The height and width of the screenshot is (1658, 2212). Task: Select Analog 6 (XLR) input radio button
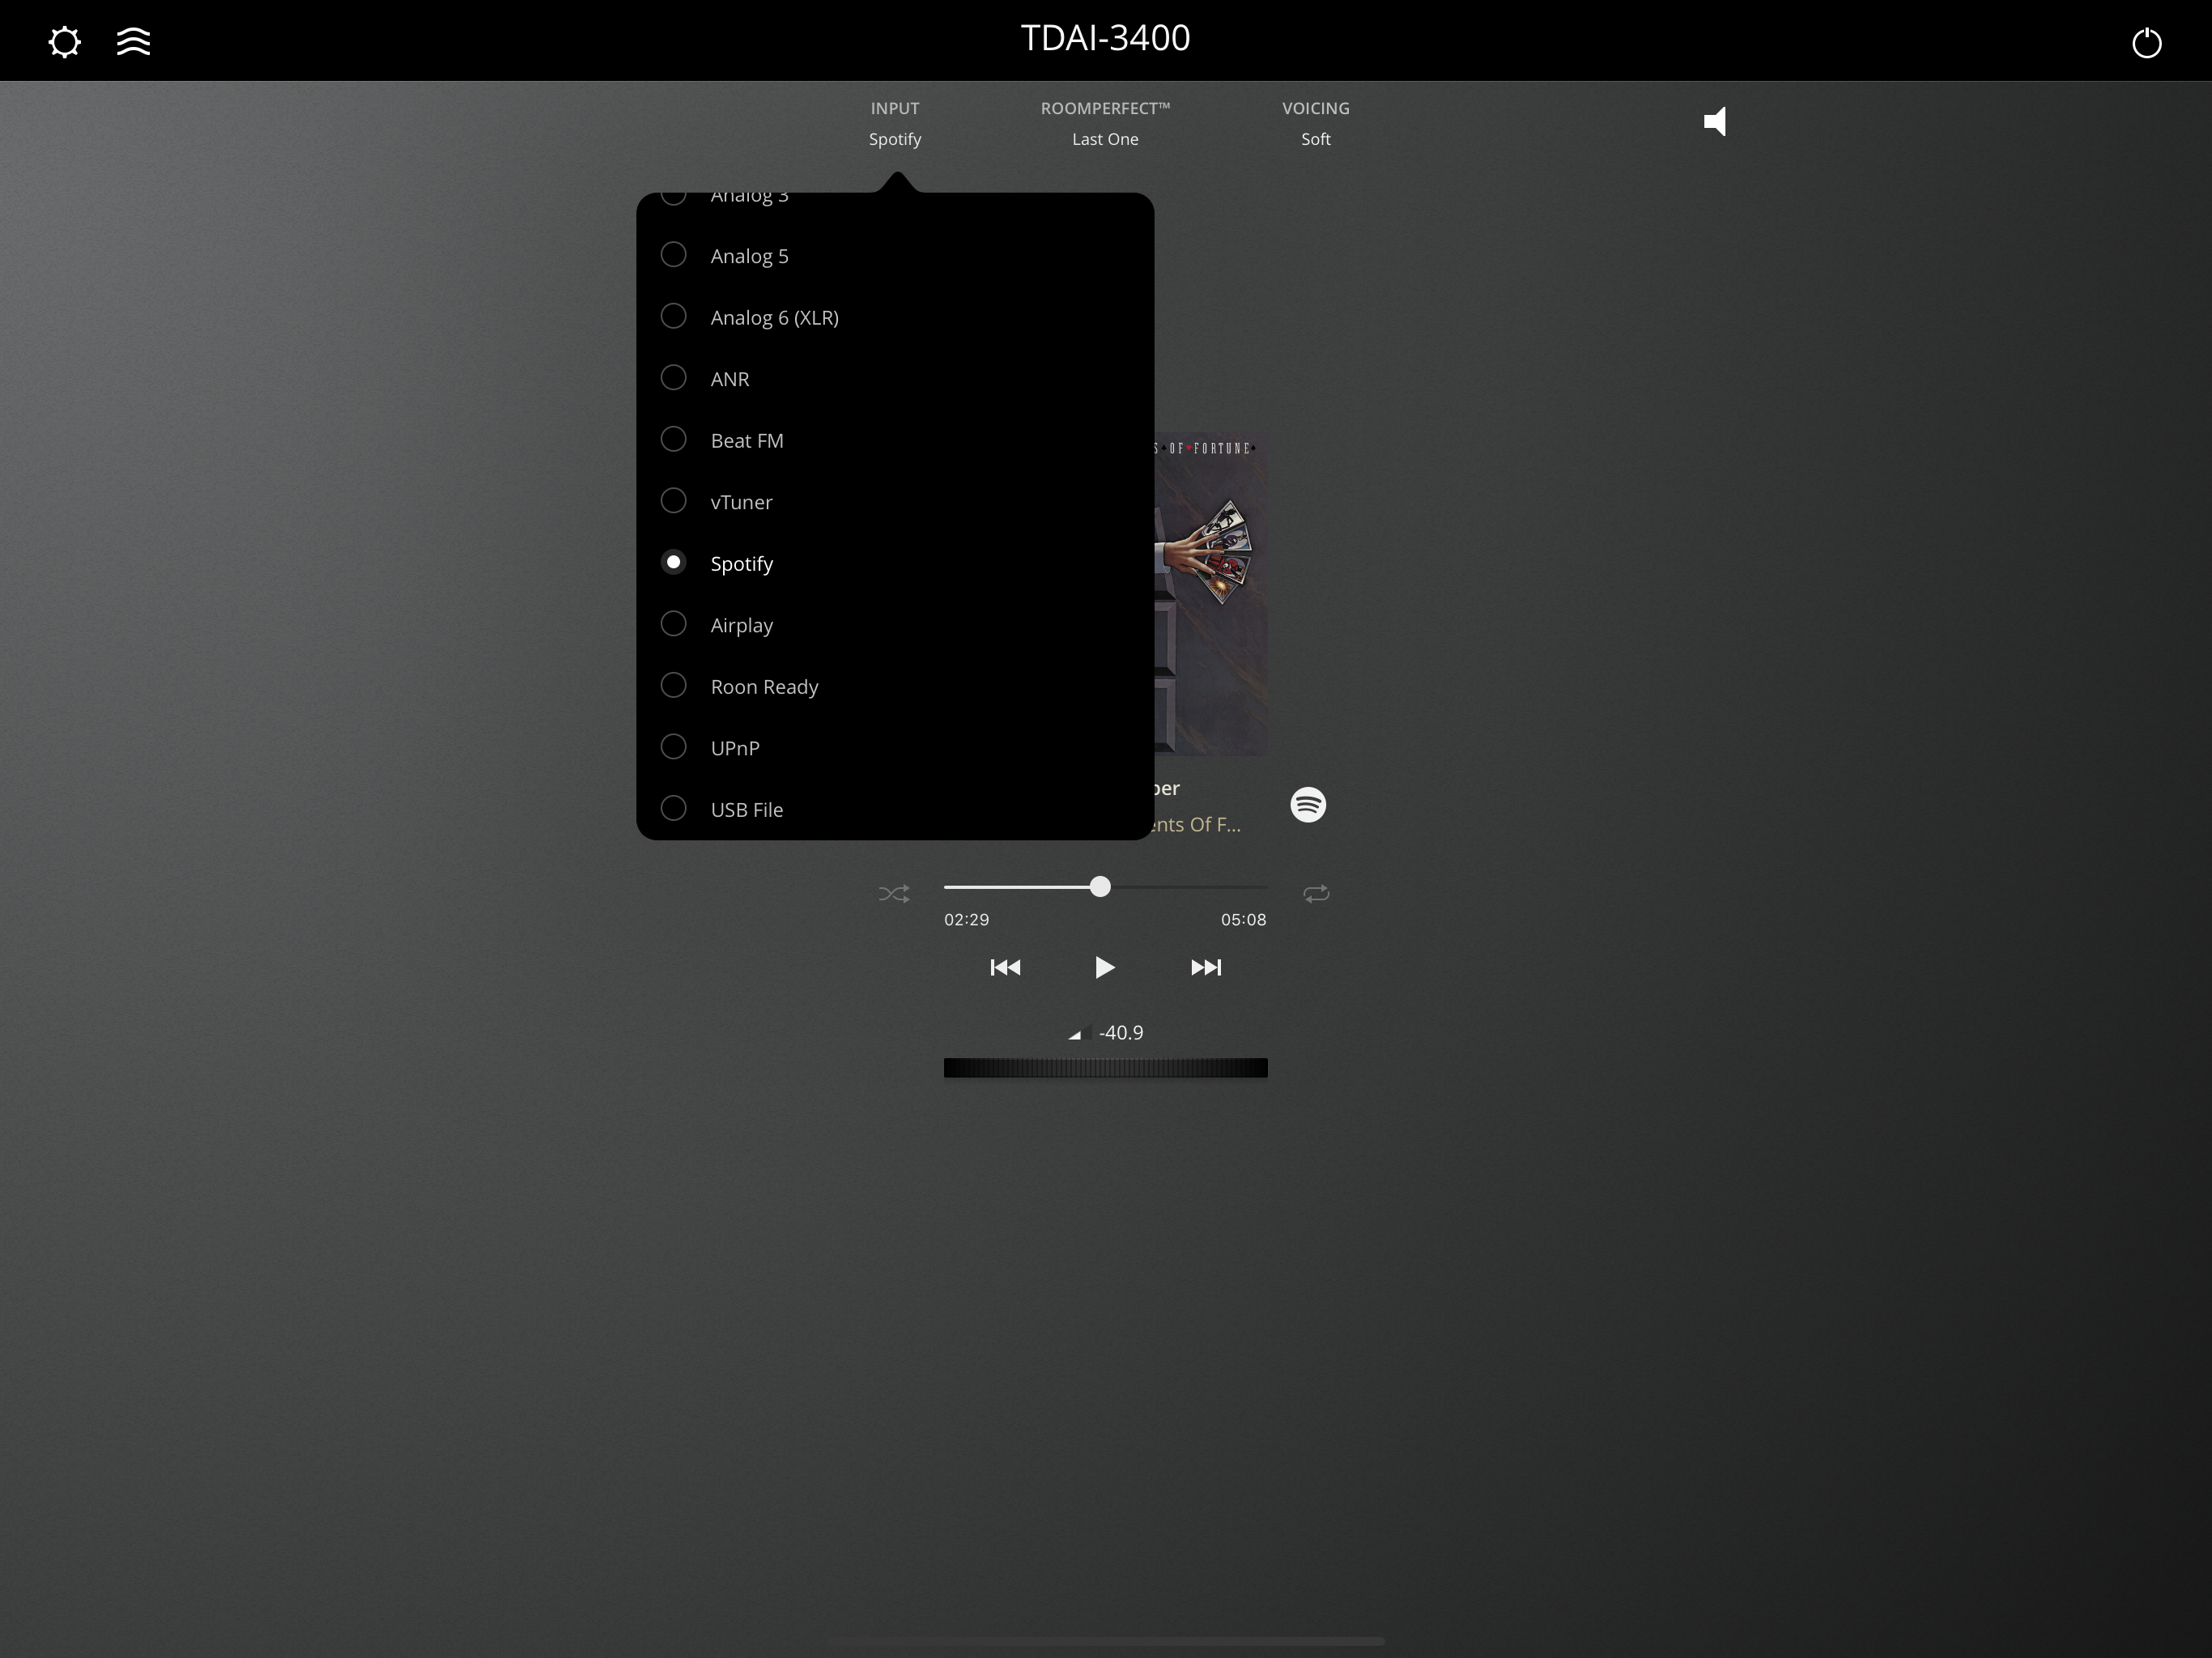click(674, 317)
